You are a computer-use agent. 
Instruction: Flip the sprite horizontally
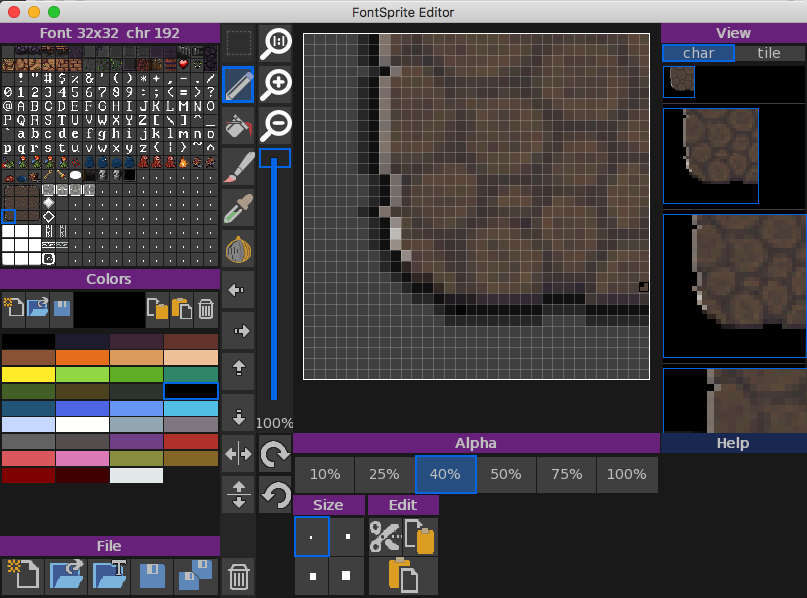[x=238, y=454]
